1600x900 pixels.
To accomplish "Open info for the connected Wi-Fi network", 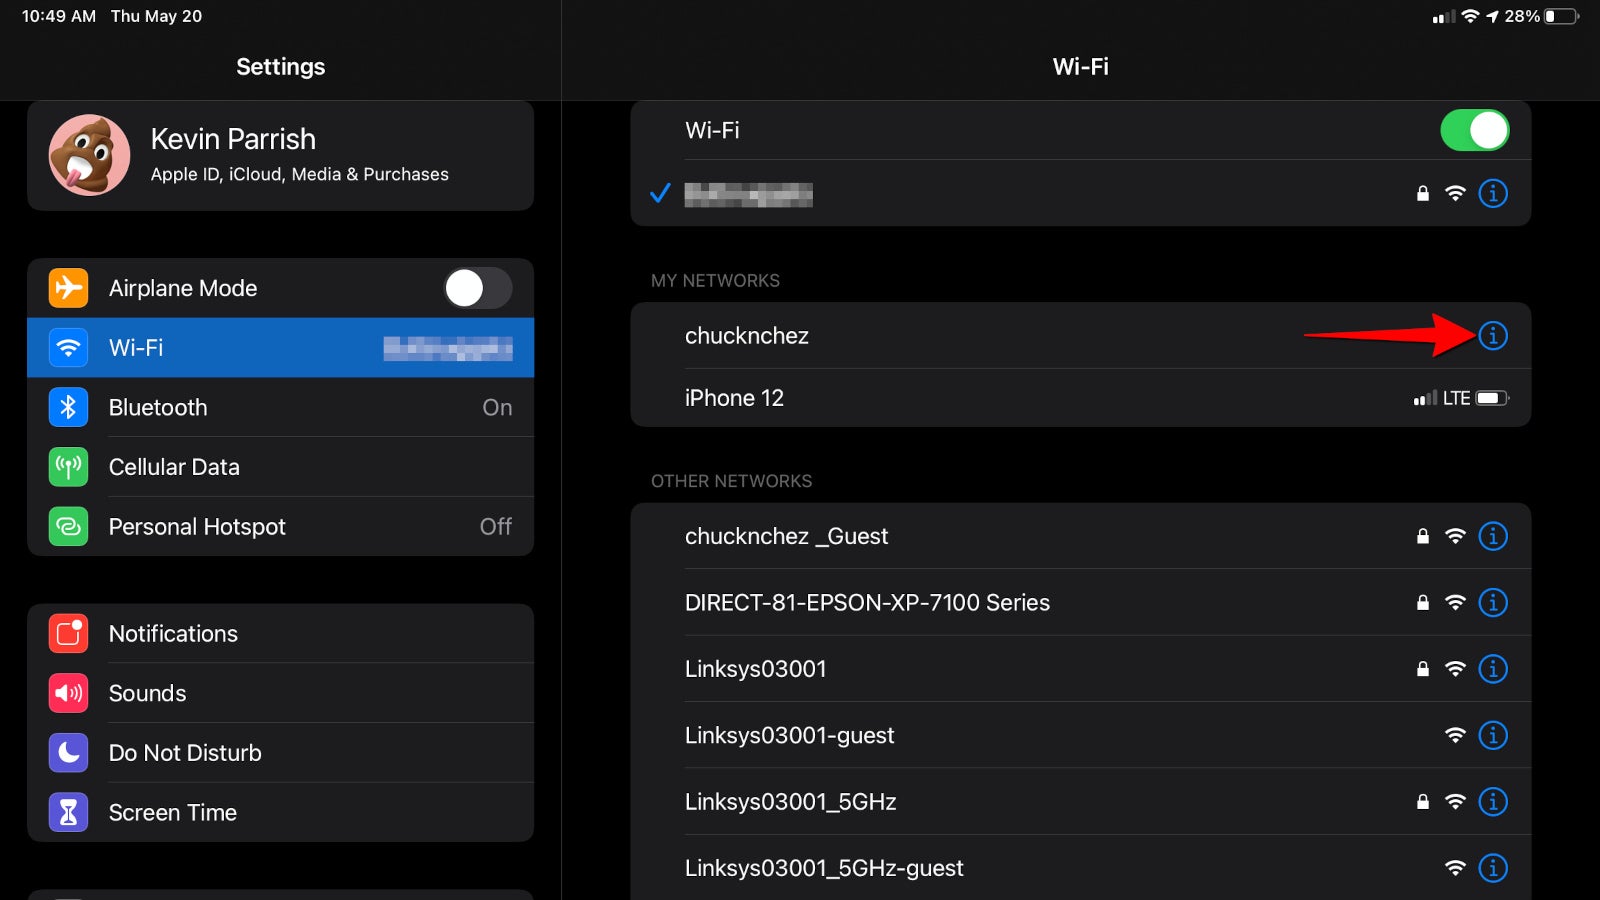I will click(x=1493, y=193).
